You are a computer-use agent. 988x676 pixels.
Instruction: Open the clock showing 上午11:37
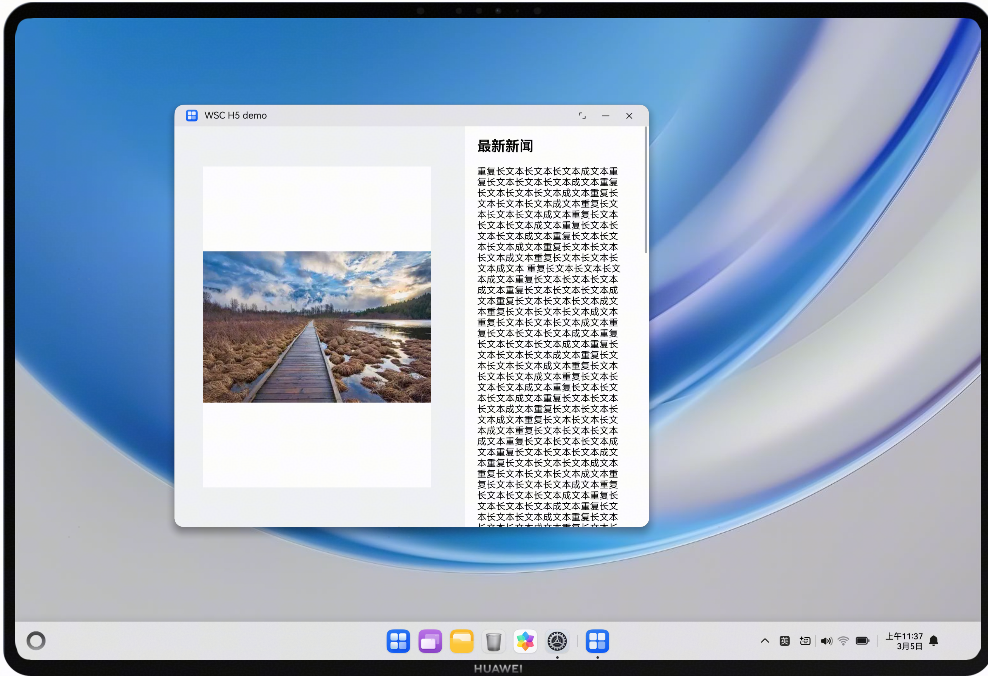903,641
